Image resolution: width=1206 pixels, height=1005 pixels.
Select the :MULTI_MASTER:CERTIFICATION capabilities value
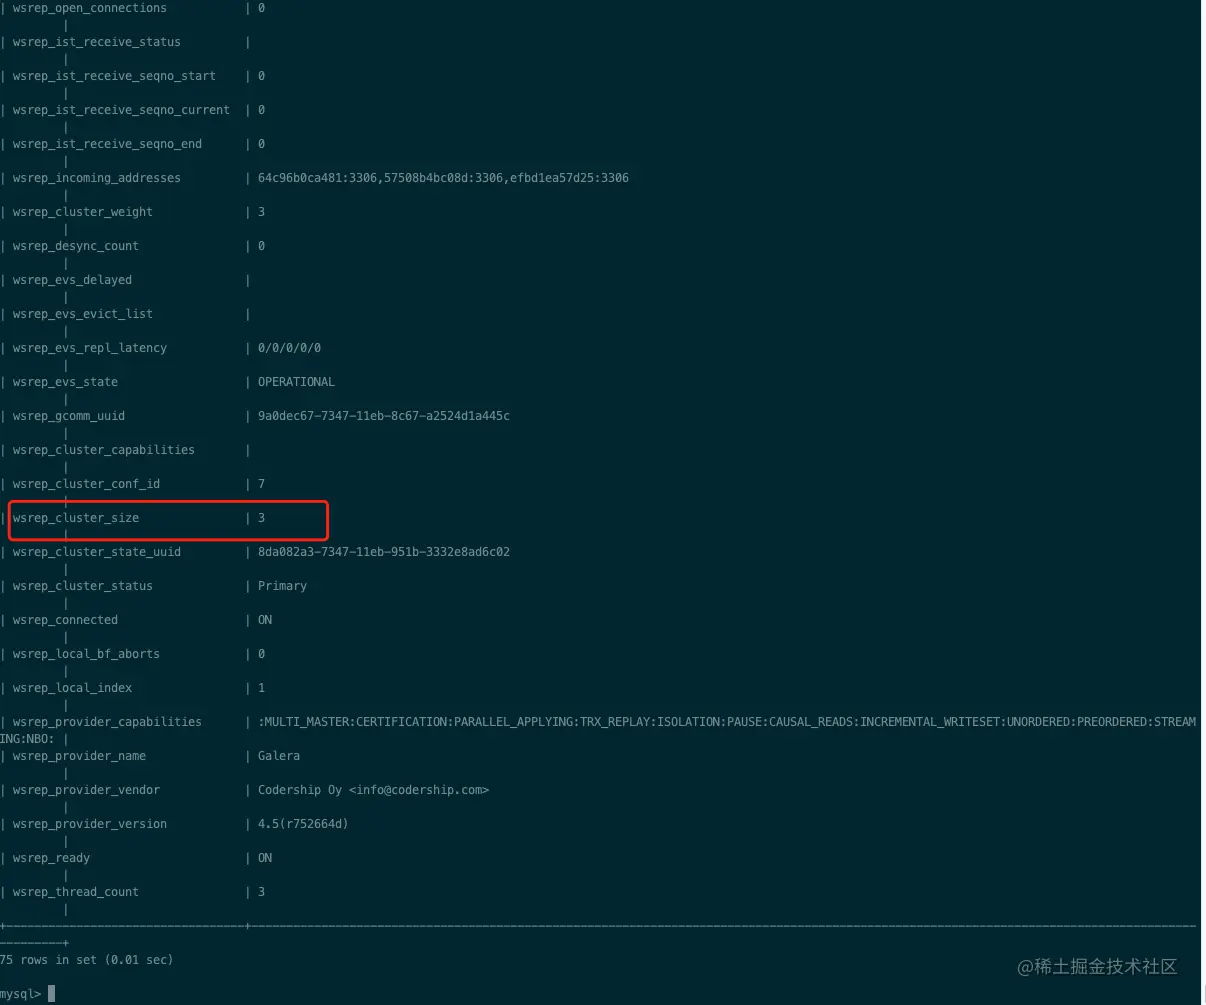727,722
